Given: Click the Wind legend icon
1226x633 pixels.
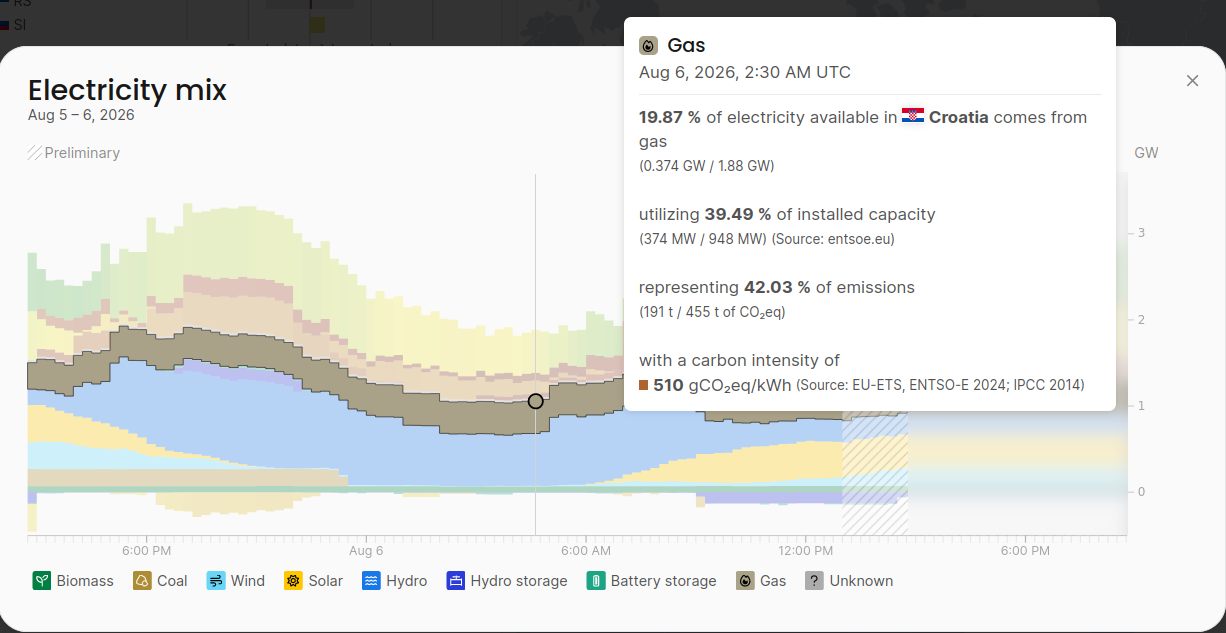Looking at the screenshot, I should tap(216, 581).
